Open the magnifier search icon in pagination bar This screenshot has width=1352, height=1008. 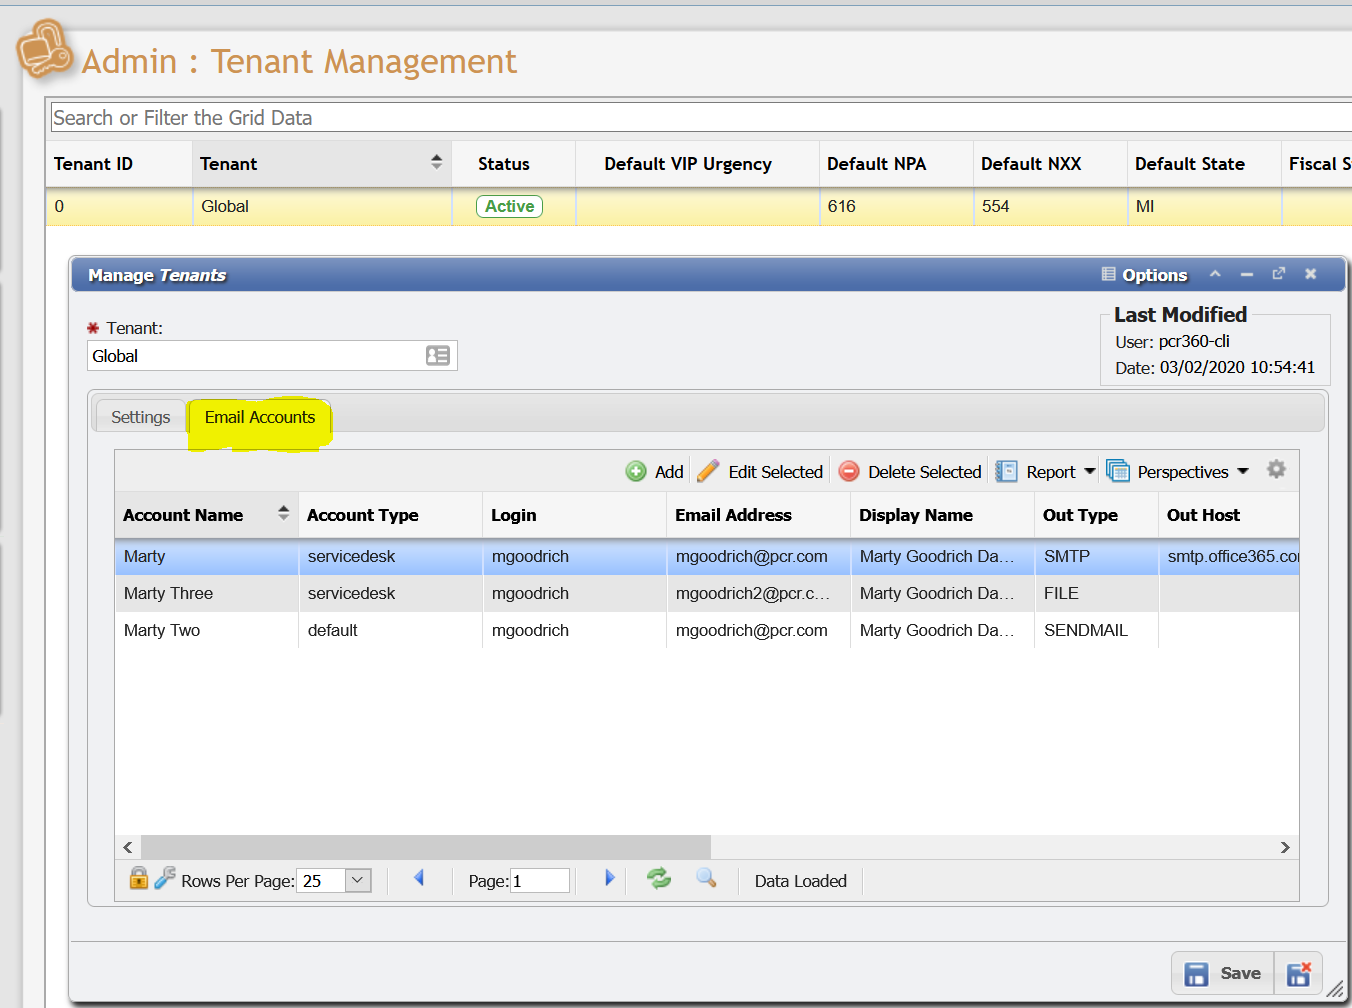[706, 880]
